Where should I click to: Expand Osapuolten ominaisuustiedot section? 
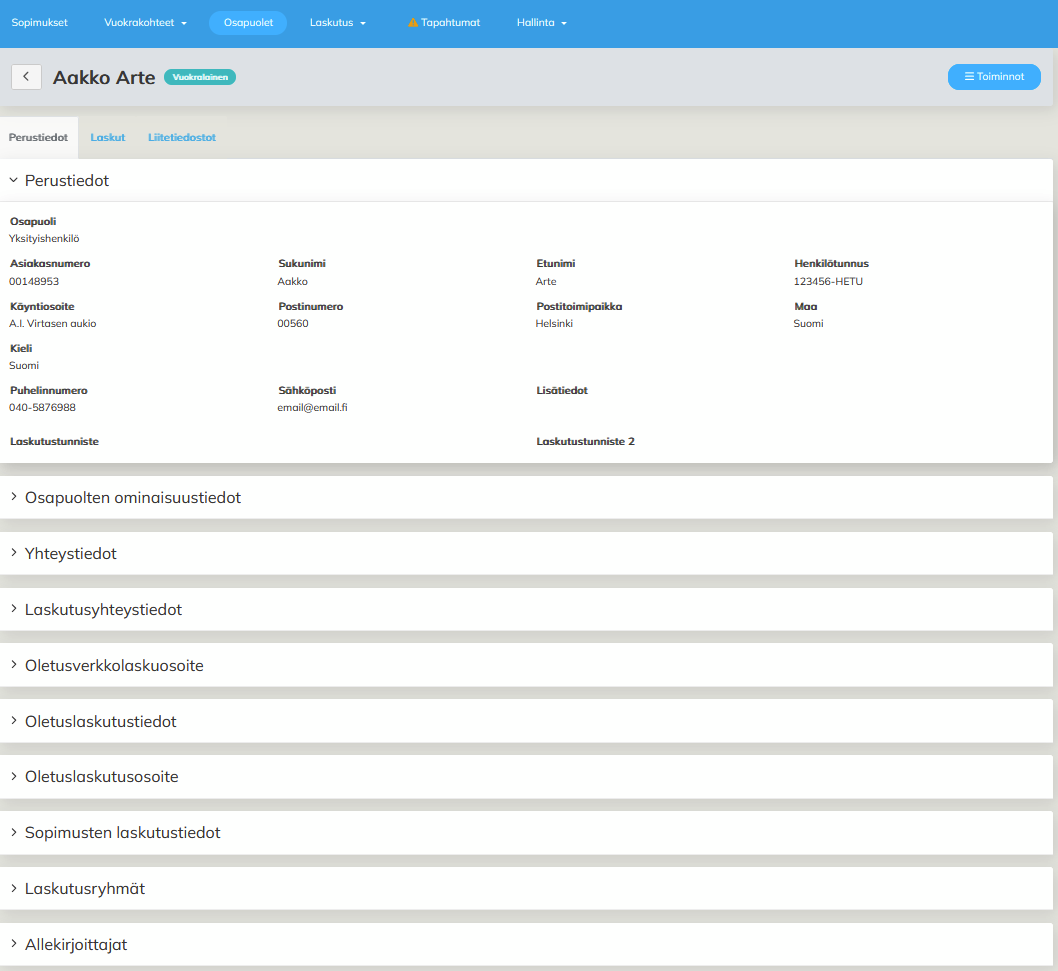(x=132, y=498)
